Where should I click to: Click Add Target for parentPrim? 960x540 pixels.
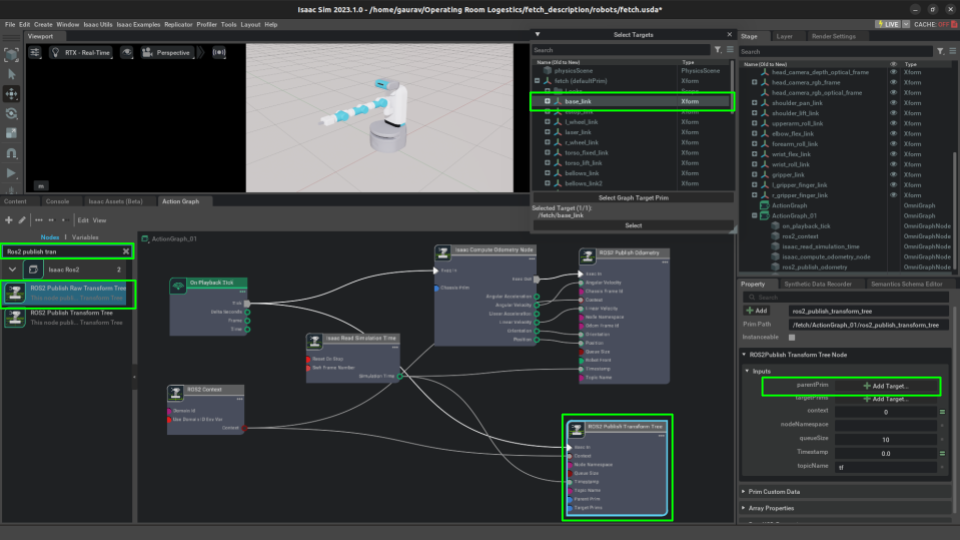[x=886, y=386]
